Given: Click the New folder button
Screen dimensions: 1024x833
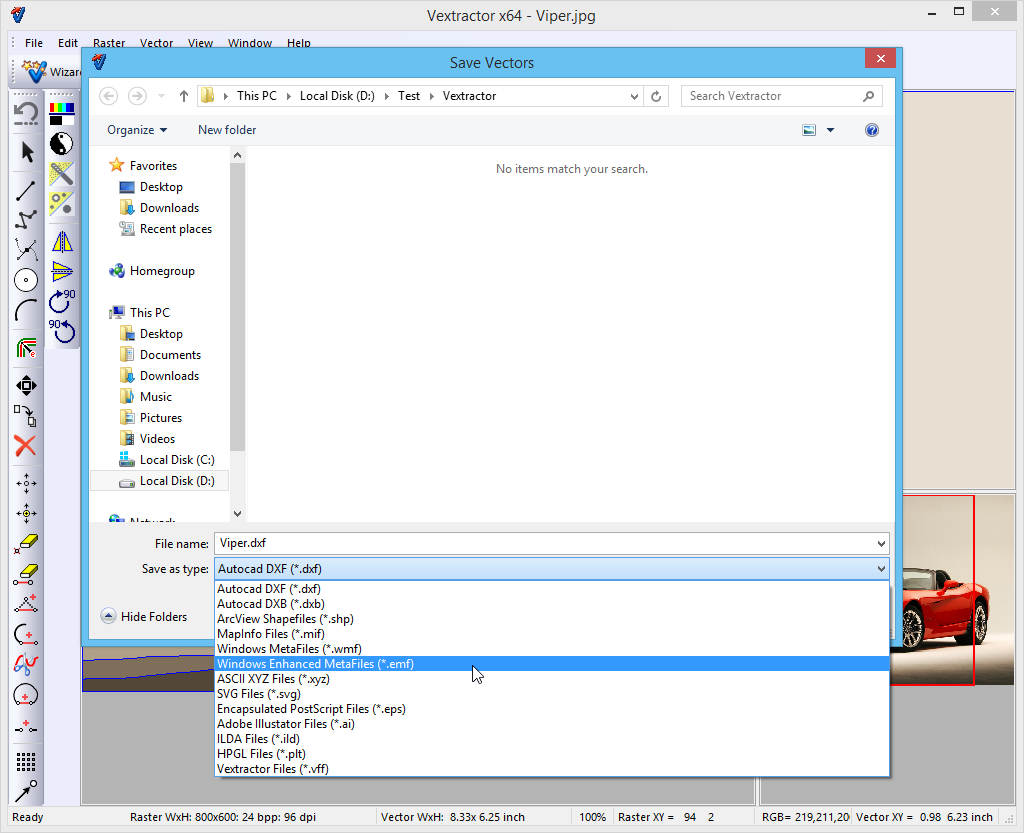Looking at the screenshot, I should coord(227,130).
